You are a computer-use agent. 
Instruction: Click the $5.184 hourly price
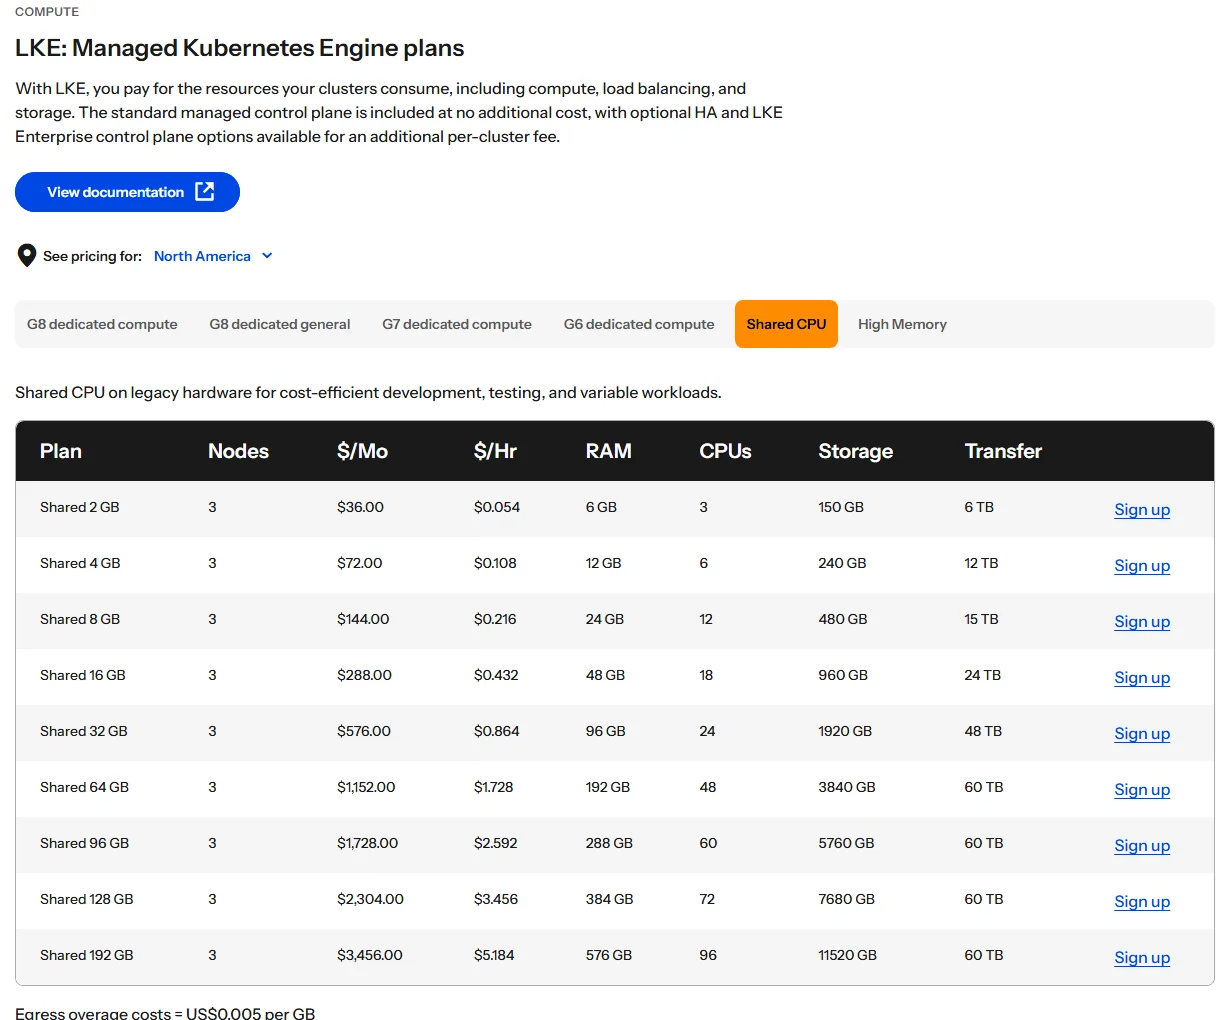[494, 955]
